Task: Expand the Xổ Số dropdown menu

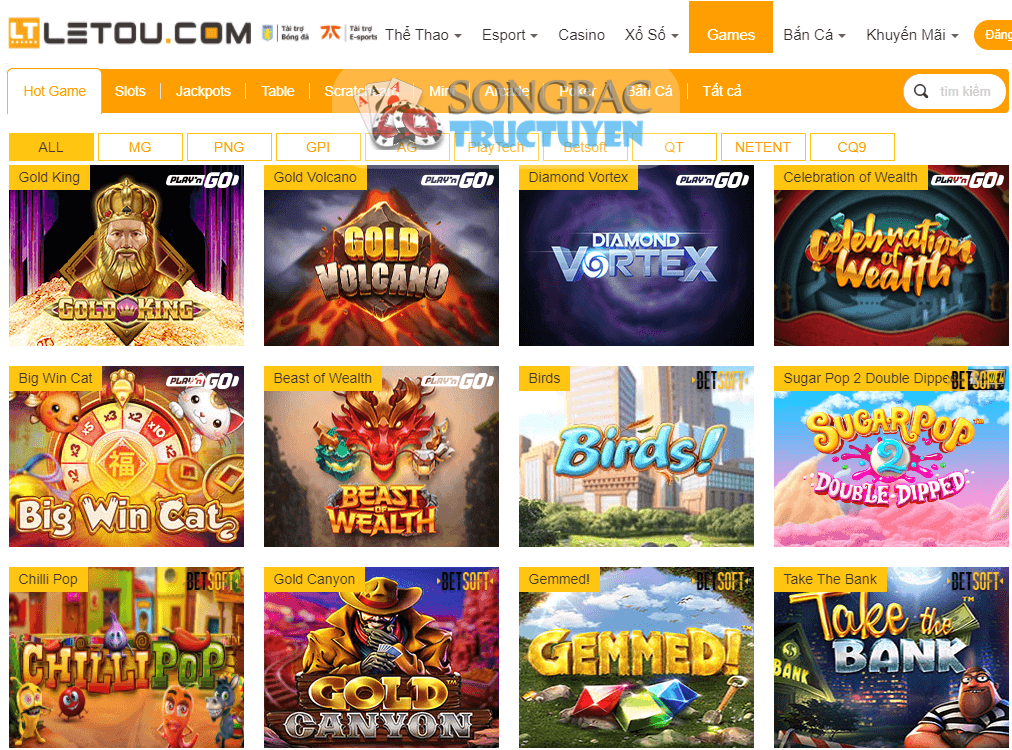Action: click(651, 35)
